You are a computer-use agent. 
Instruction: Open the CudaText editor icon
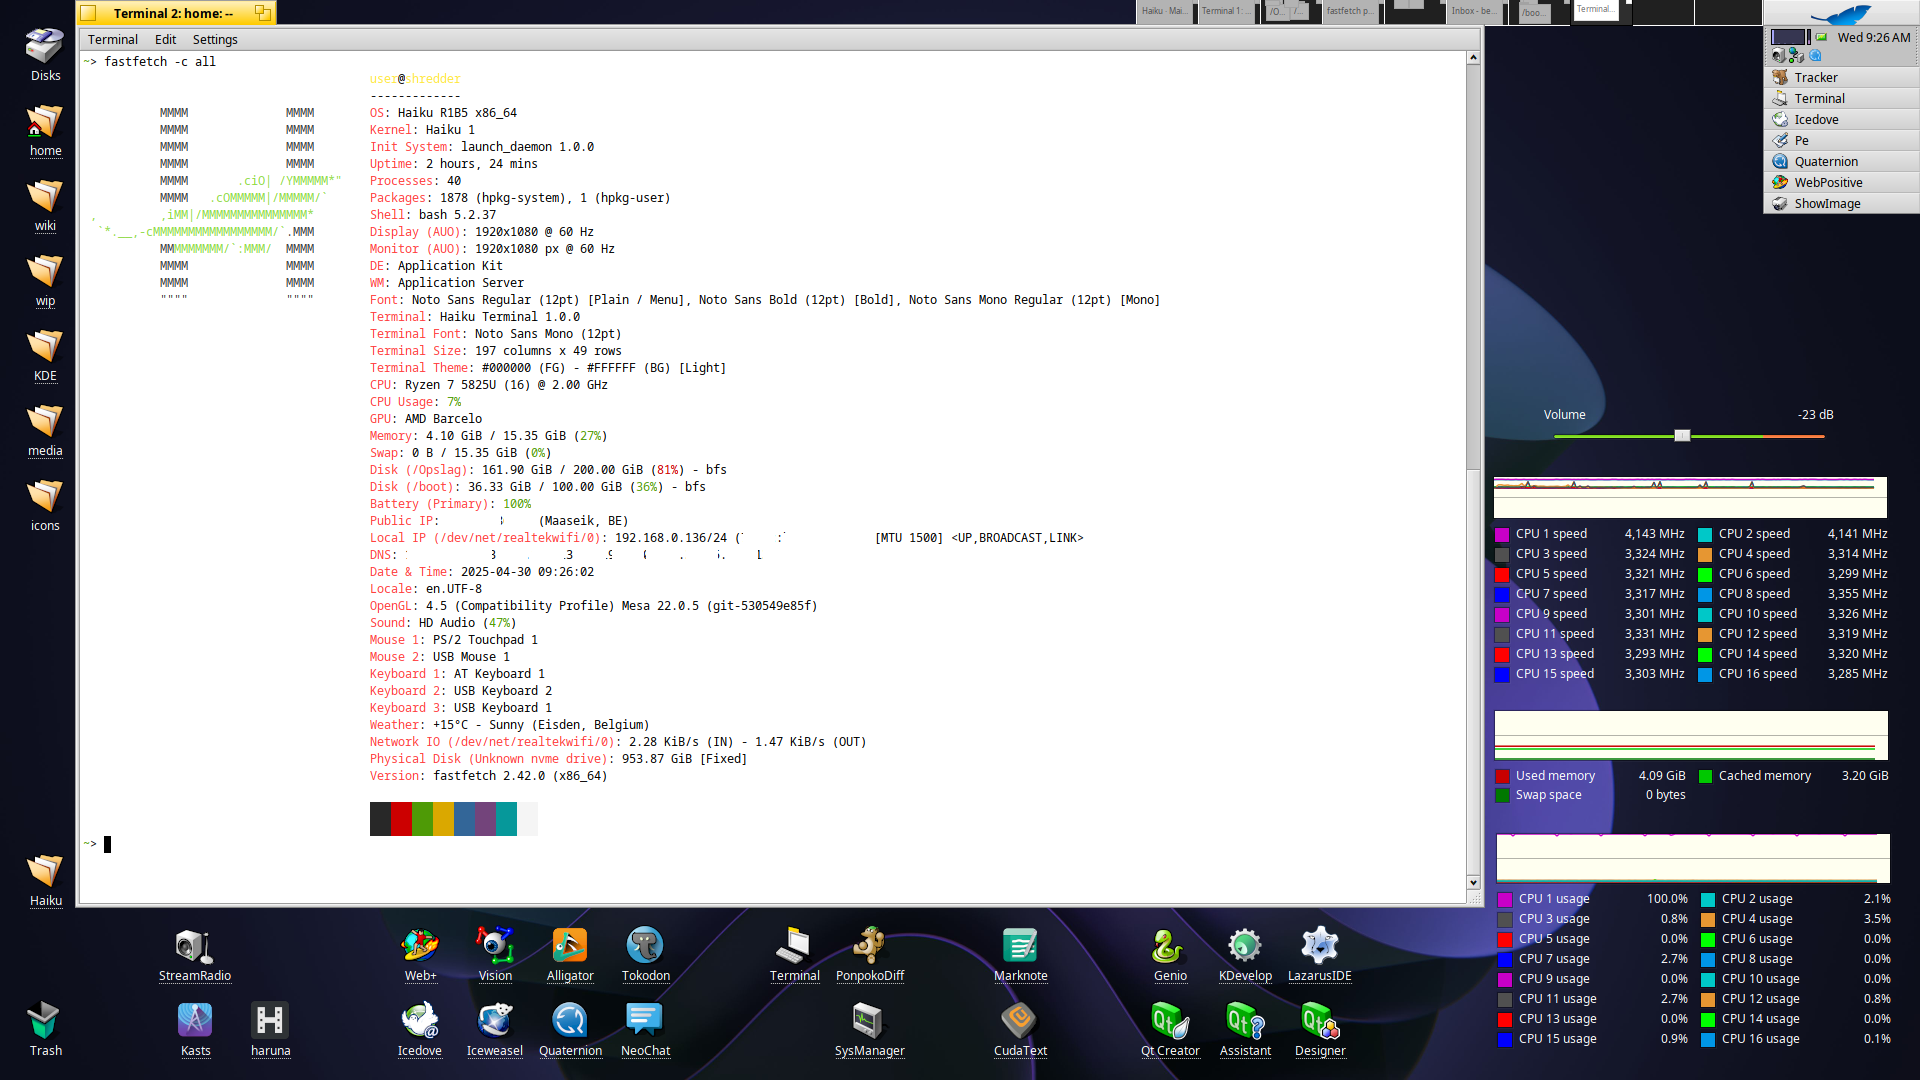1019,1022
